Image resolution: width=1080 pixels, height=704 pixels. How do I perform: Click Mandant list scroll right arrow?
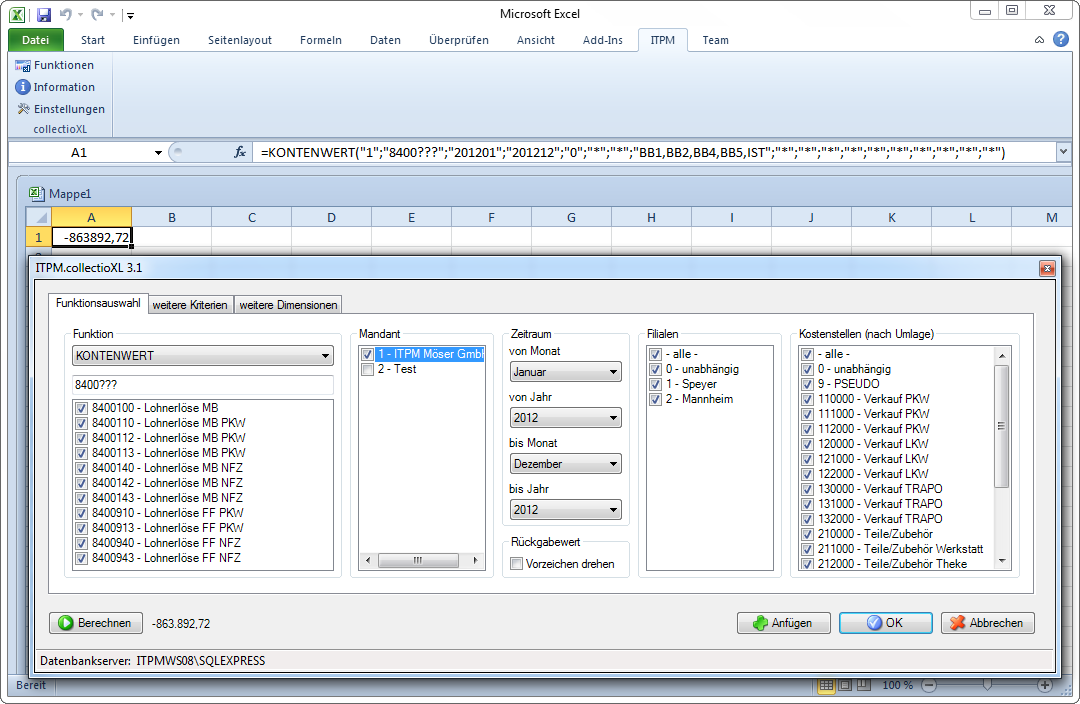click(475, 561)
